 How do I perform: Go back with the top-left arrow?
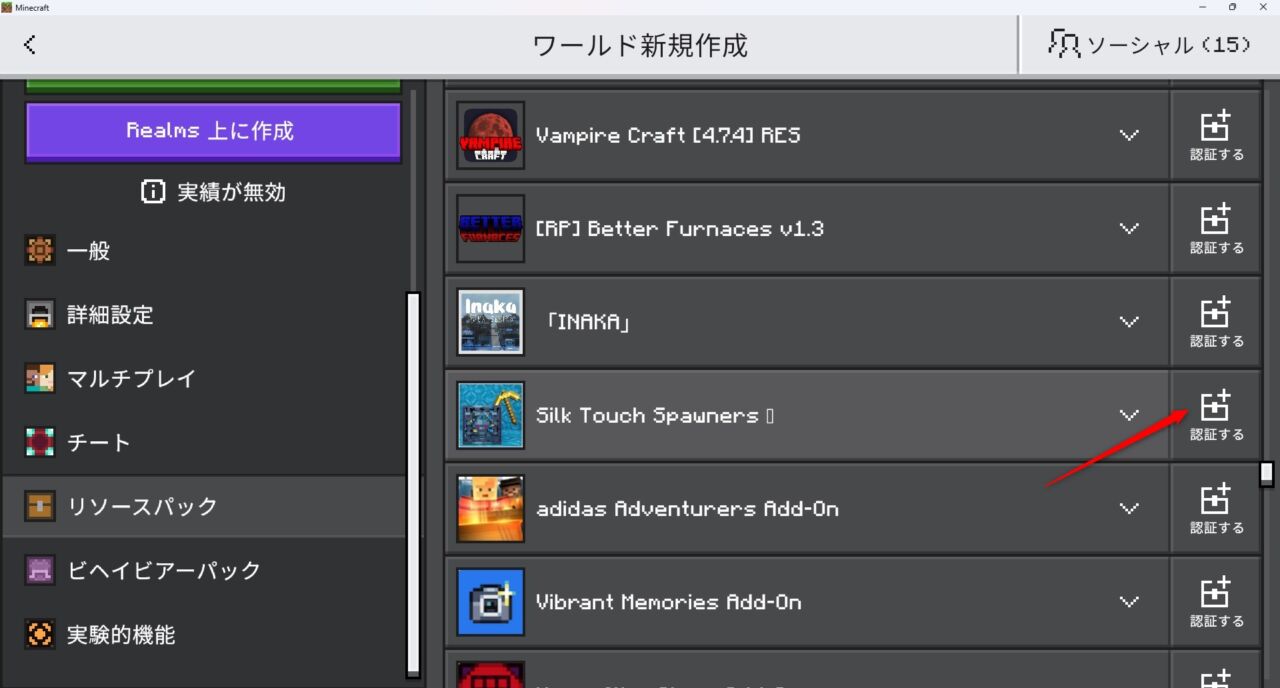[30, 44]
